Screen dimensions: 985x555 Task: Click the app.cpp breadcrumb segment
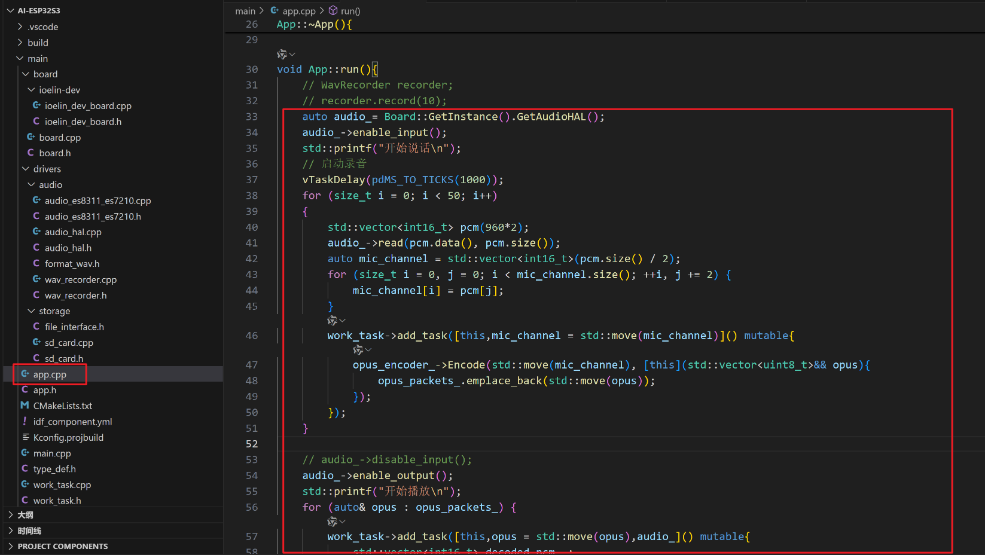pos(299,11)
